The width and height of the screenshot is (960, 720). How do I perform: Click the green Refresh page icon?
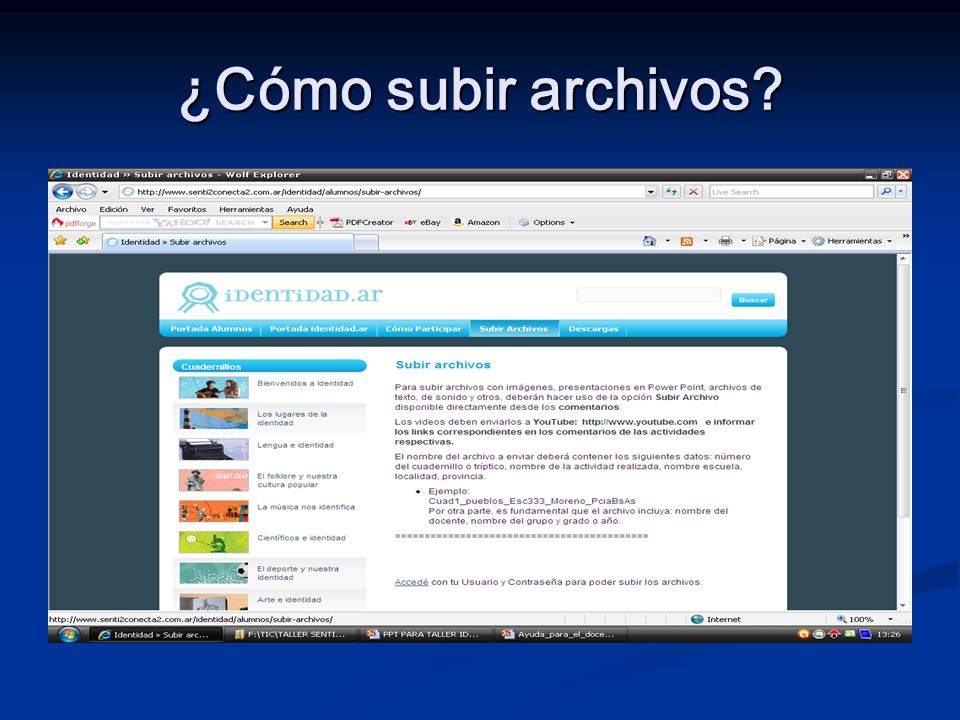coord(672,192)
